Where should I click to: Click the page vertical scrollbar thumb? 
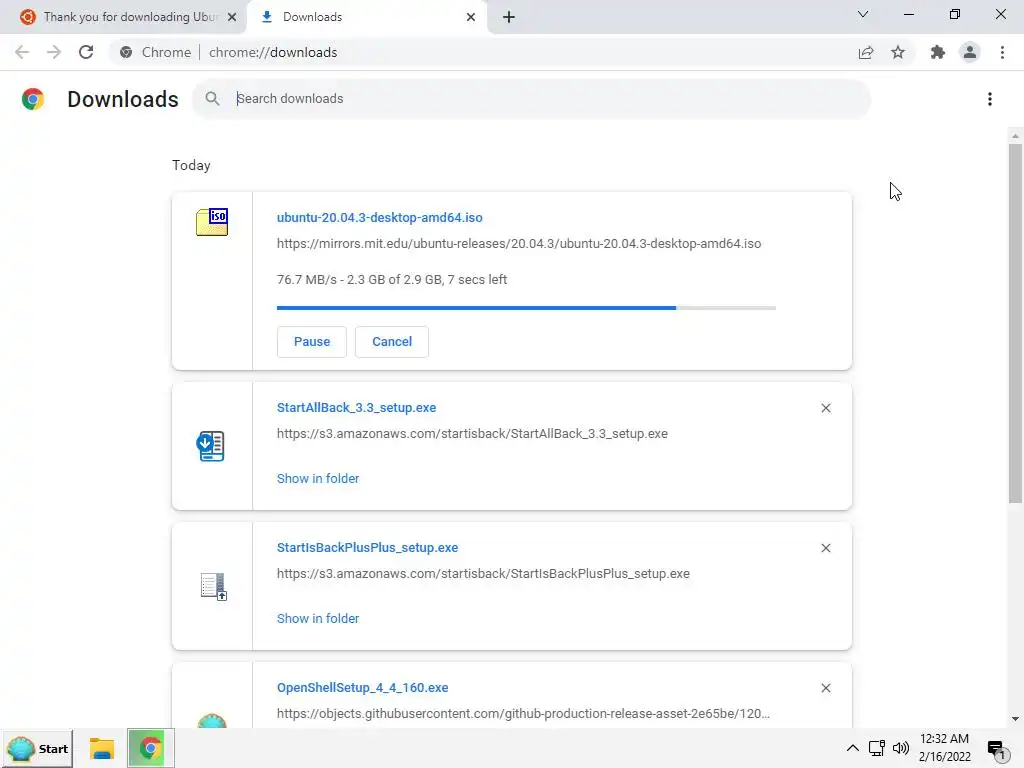click(x=1015, y=323)
